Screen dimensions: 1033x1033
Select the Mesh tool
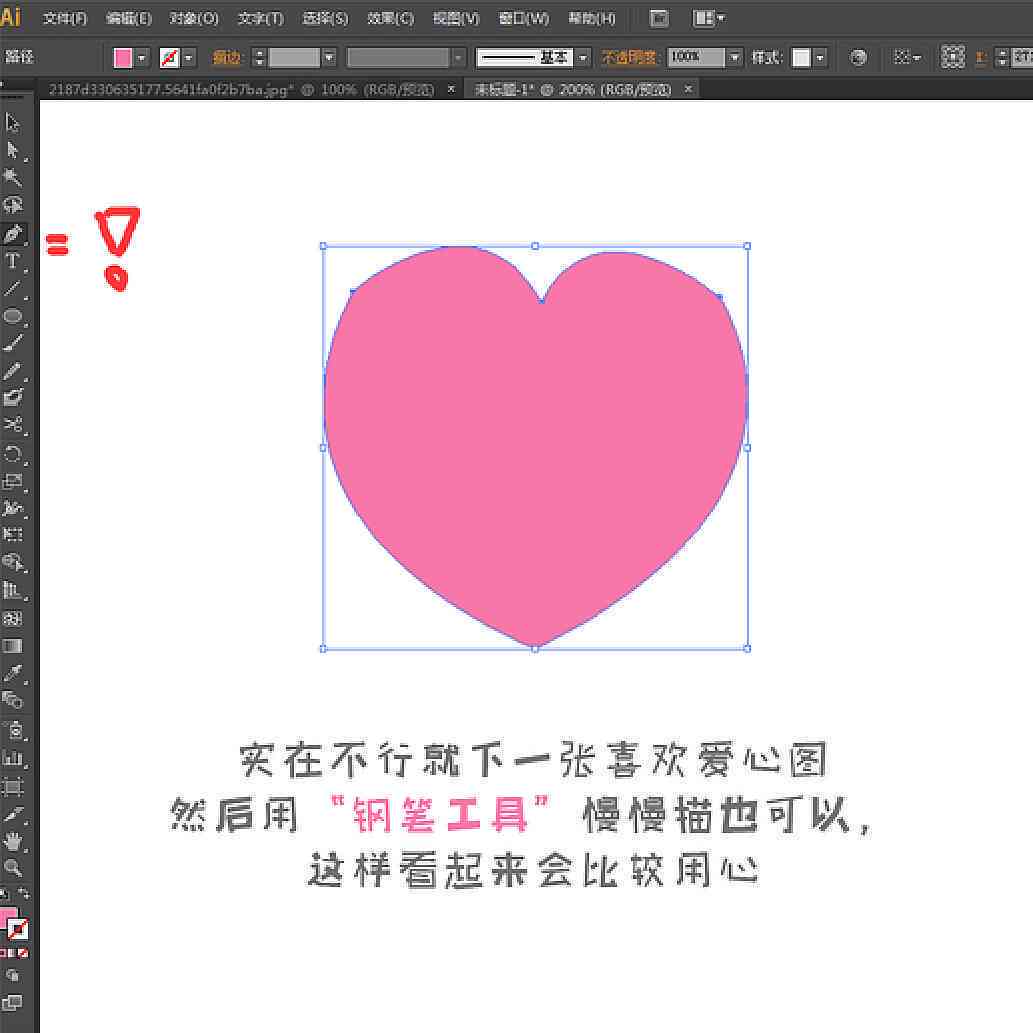coord(13,619)
